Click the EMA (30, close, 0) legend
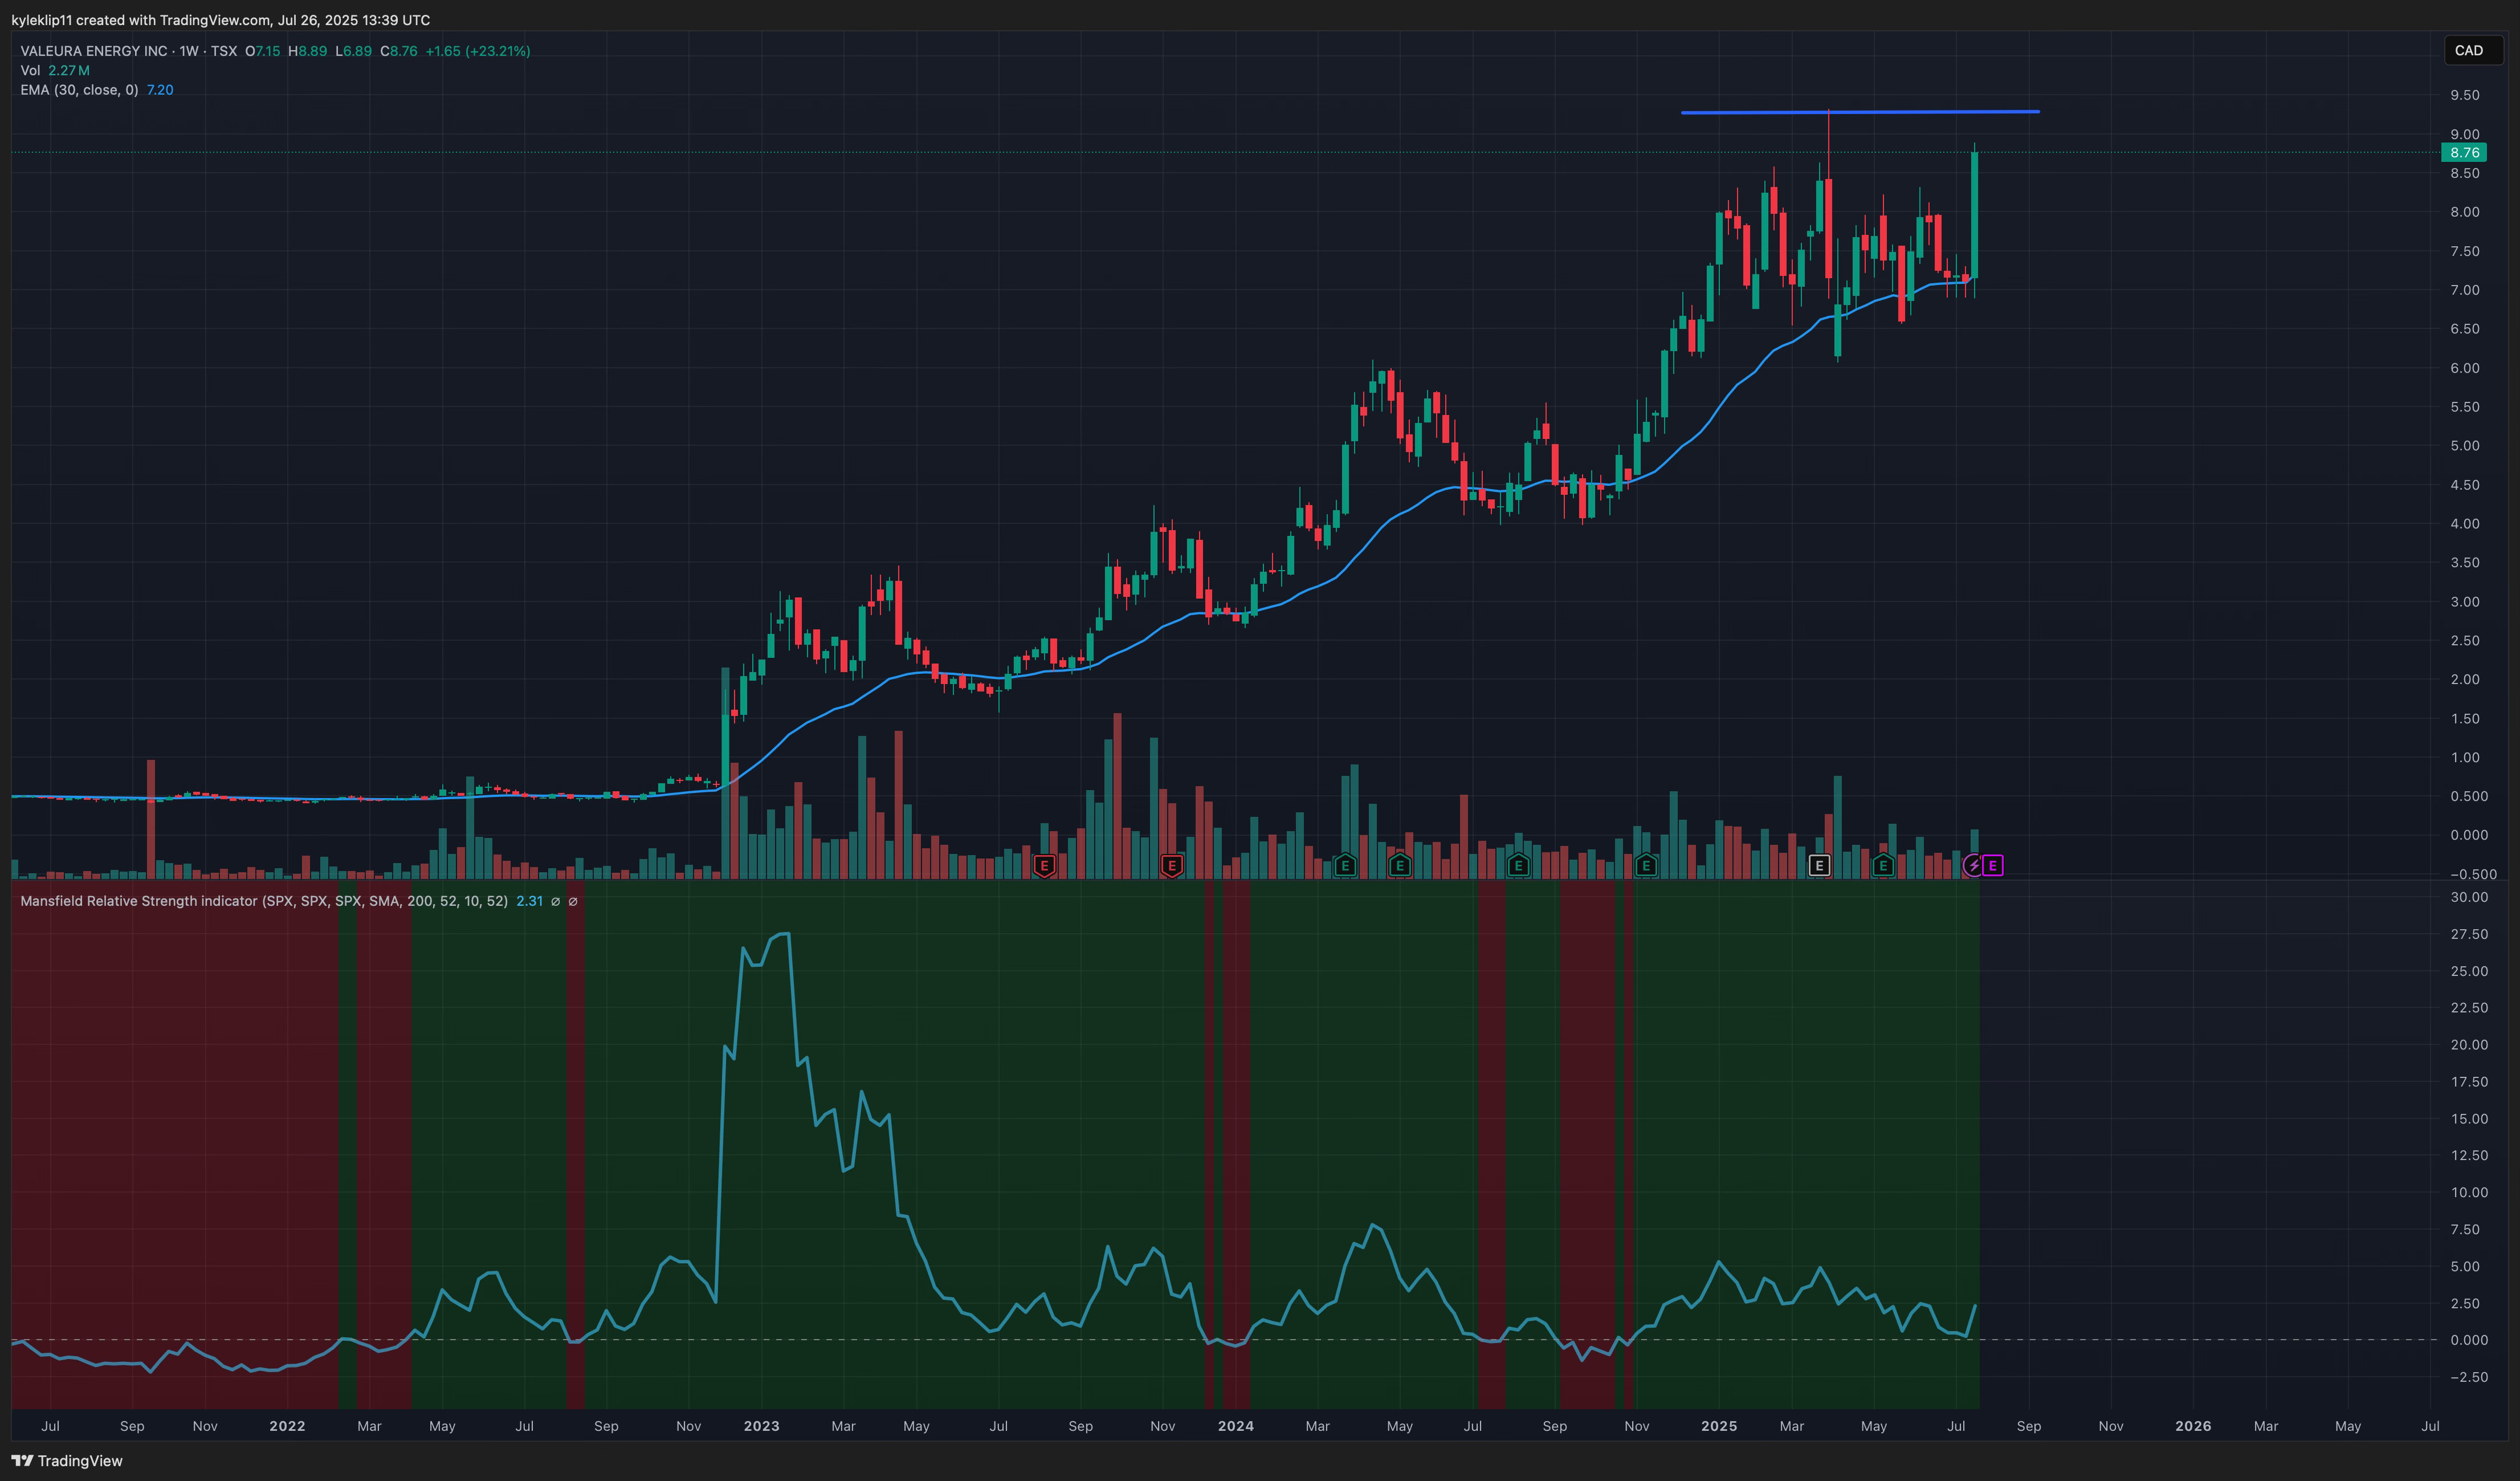 (x=79, y=90)
